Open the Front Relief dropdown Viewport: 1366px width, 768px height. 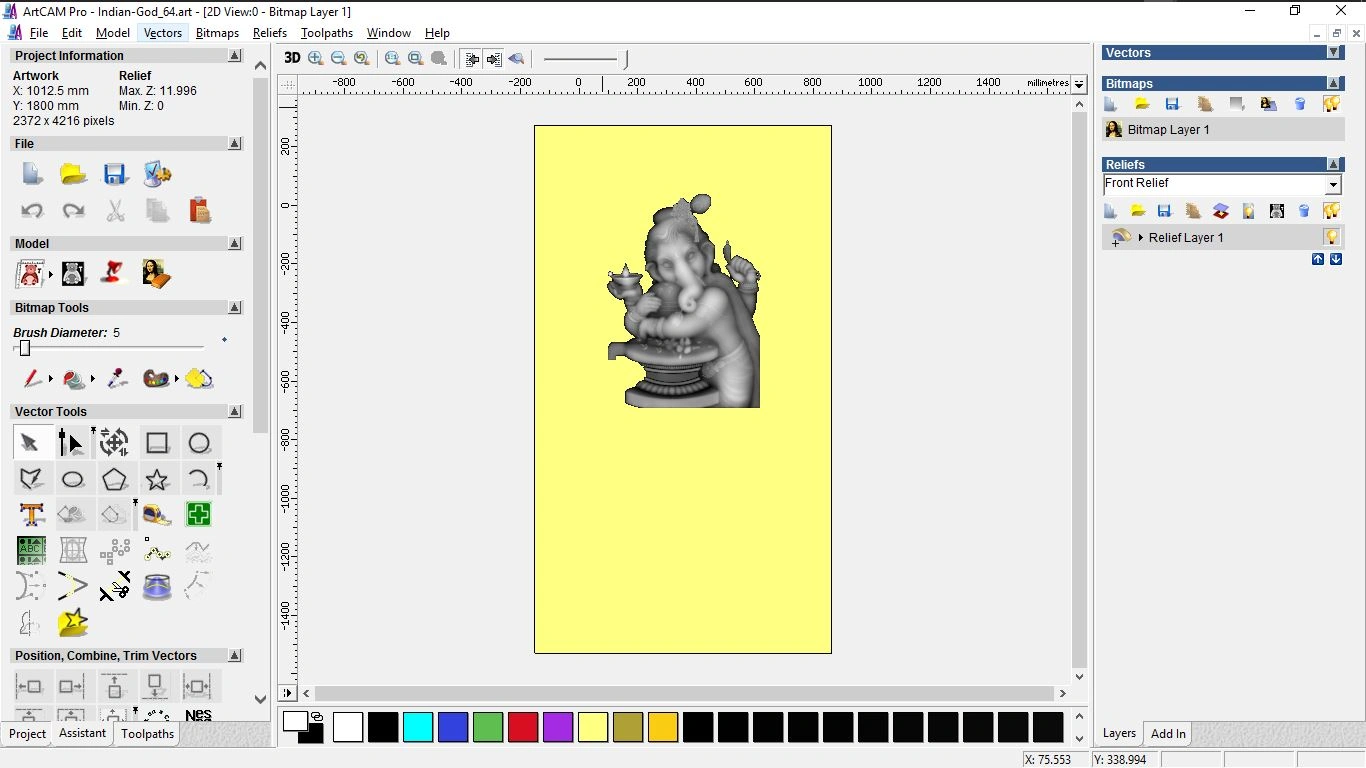pos(1333,184)
